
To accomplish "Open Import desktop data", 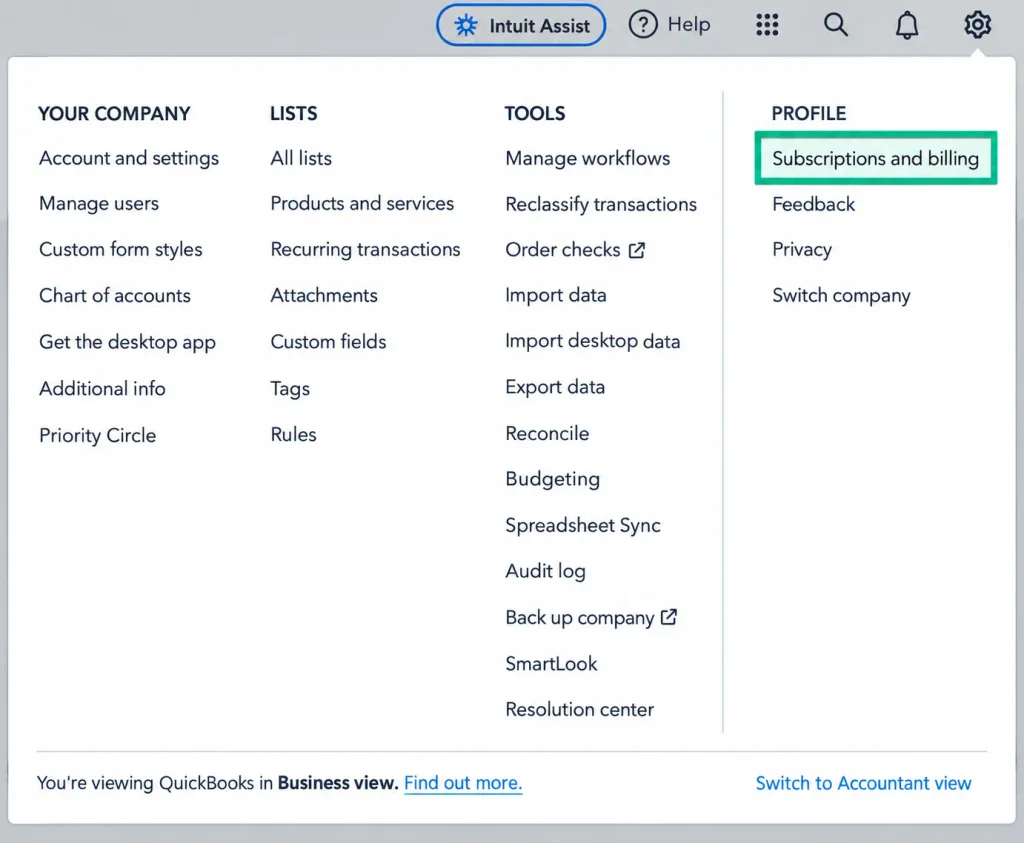I will (592, 341).
